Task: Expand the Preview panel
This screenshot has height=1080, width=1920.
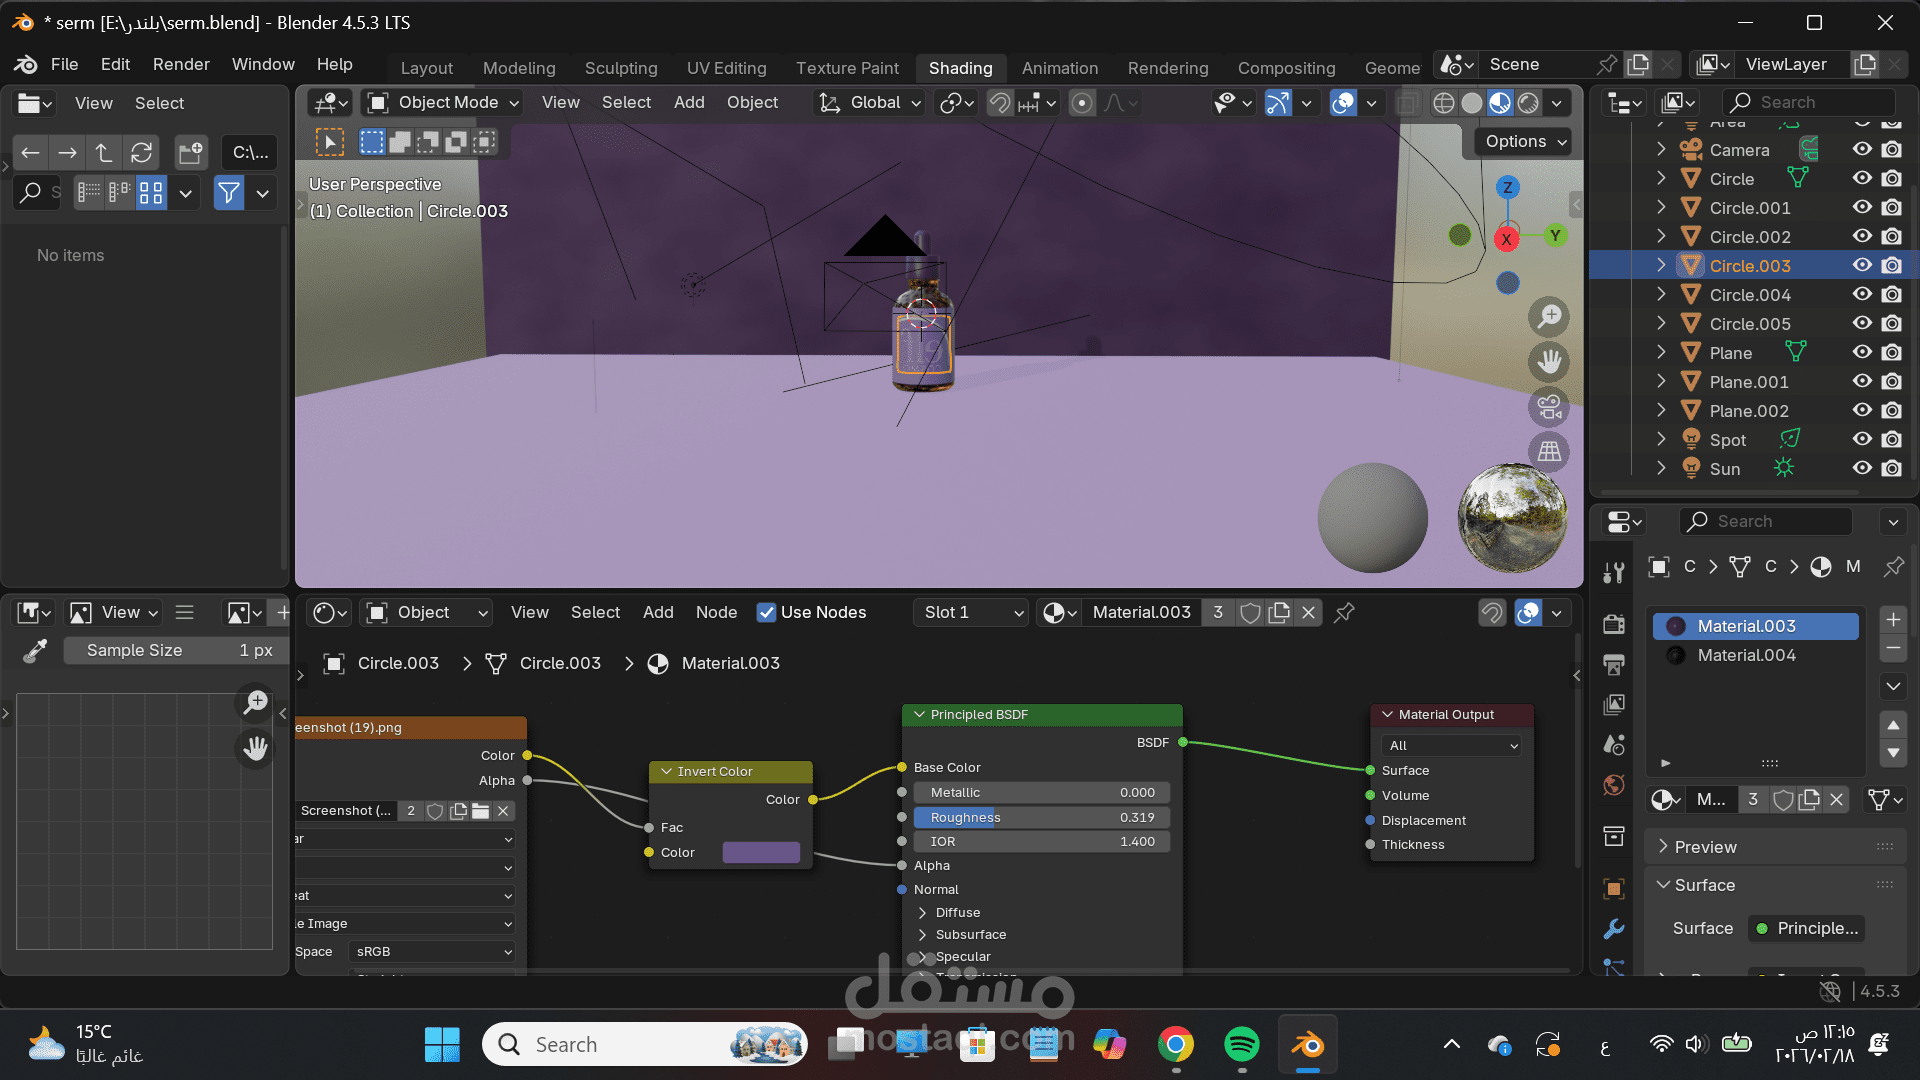Action: (x=1705, y=847)
